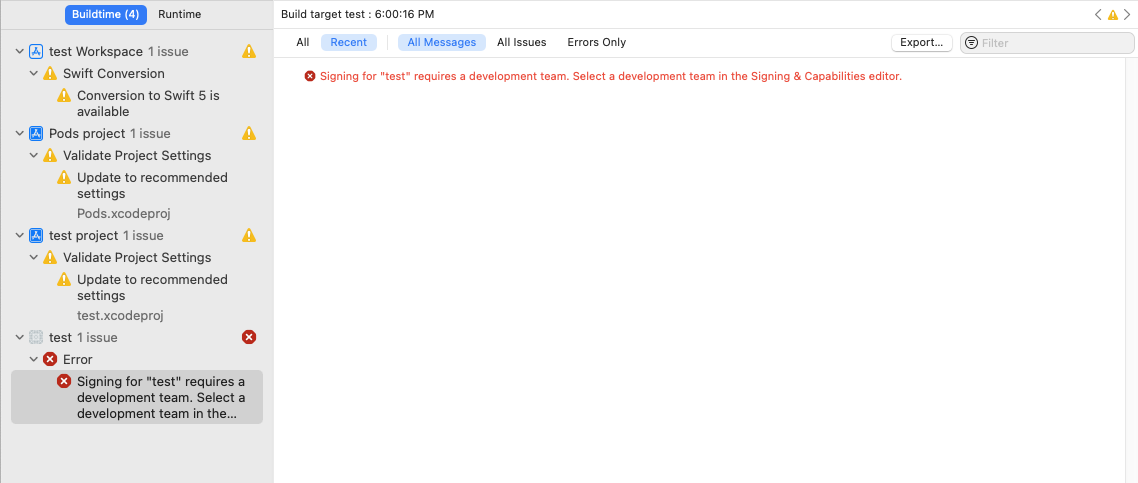Select the Swift Conversion row
This screenshot has height=483, width=1138.
tap(114, 73)
